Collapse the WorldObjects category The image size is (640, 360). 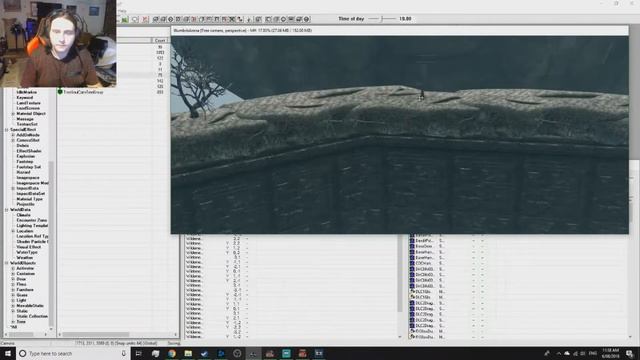[x=7, y=263]
